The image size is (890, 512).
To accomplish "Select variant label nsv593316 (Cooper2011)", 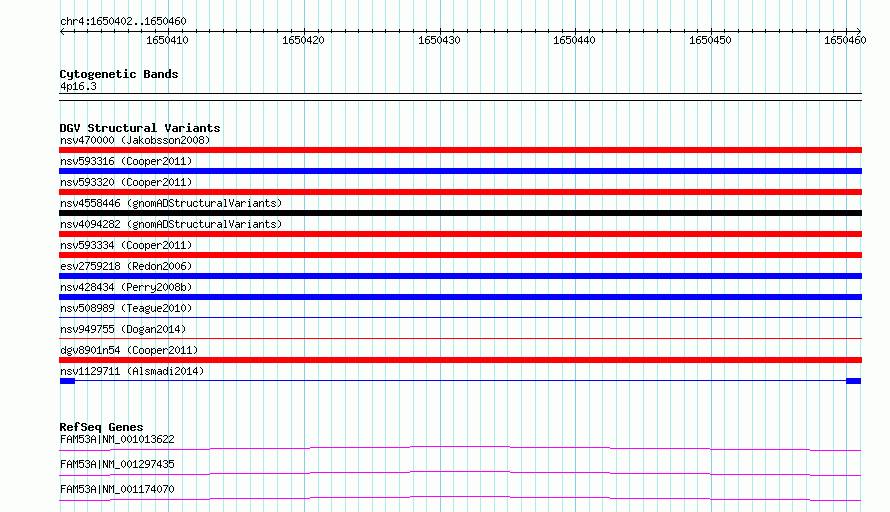I will pos(126,161).
